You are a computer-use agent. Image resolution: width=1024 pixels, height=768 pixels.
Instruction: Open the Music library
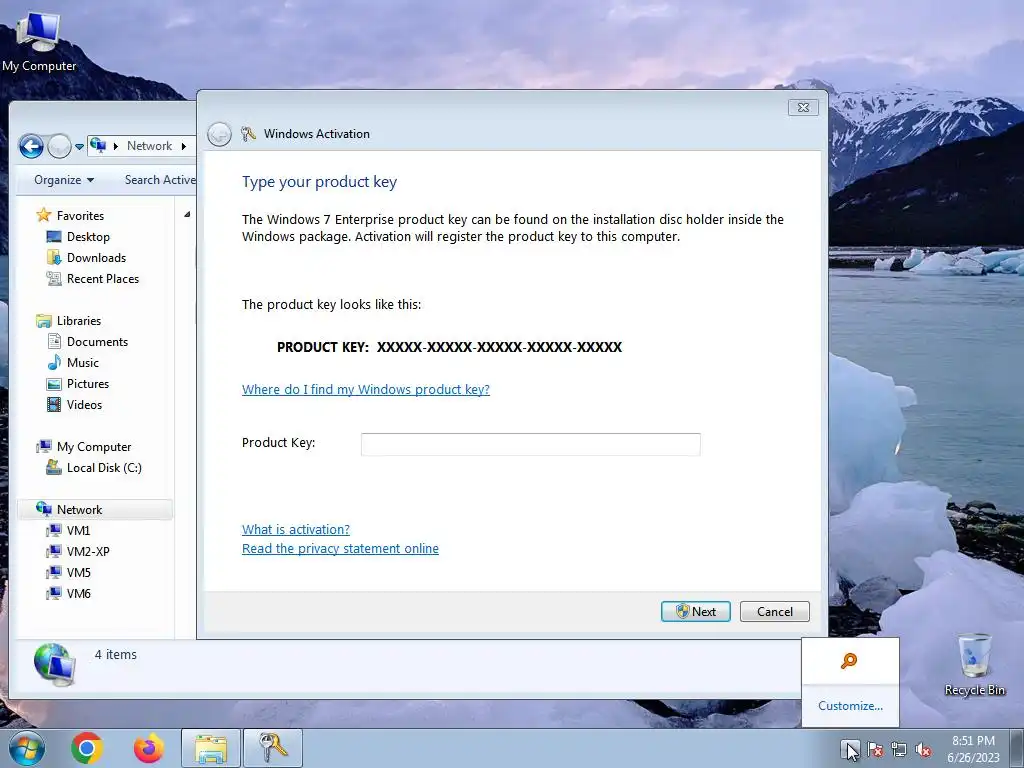coord(82,362)
